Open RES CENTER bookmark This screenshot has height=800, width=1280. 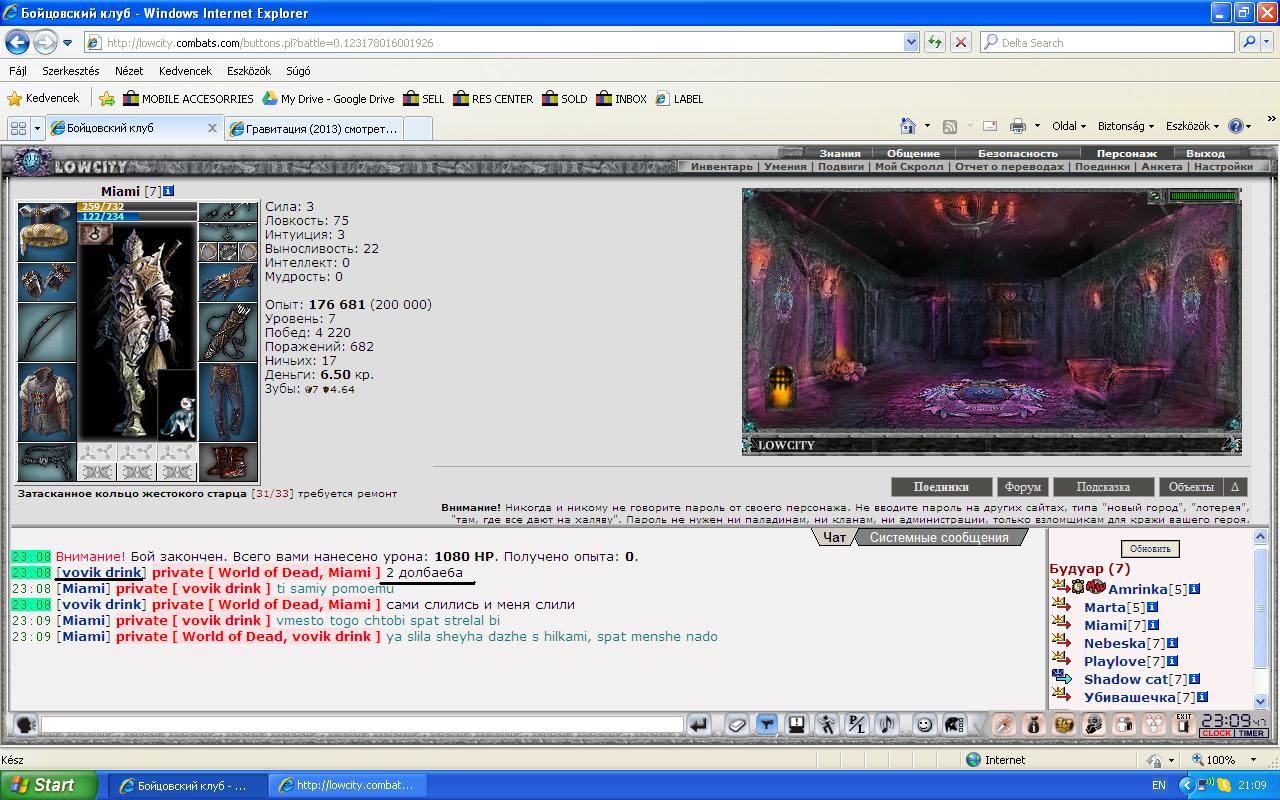pyautogui.click(x=493, y=99)
